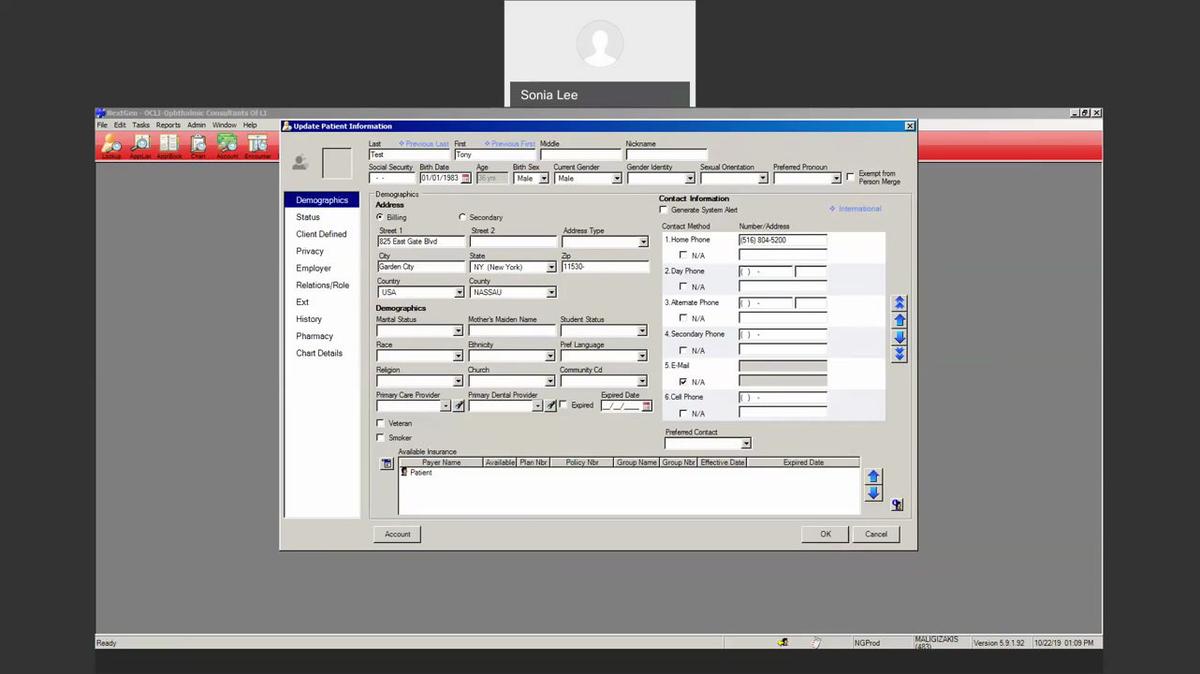This screenshot has width=1200, height=674.
Task: Open the Lookup tool in the toolbar
Action: (111, 145)
